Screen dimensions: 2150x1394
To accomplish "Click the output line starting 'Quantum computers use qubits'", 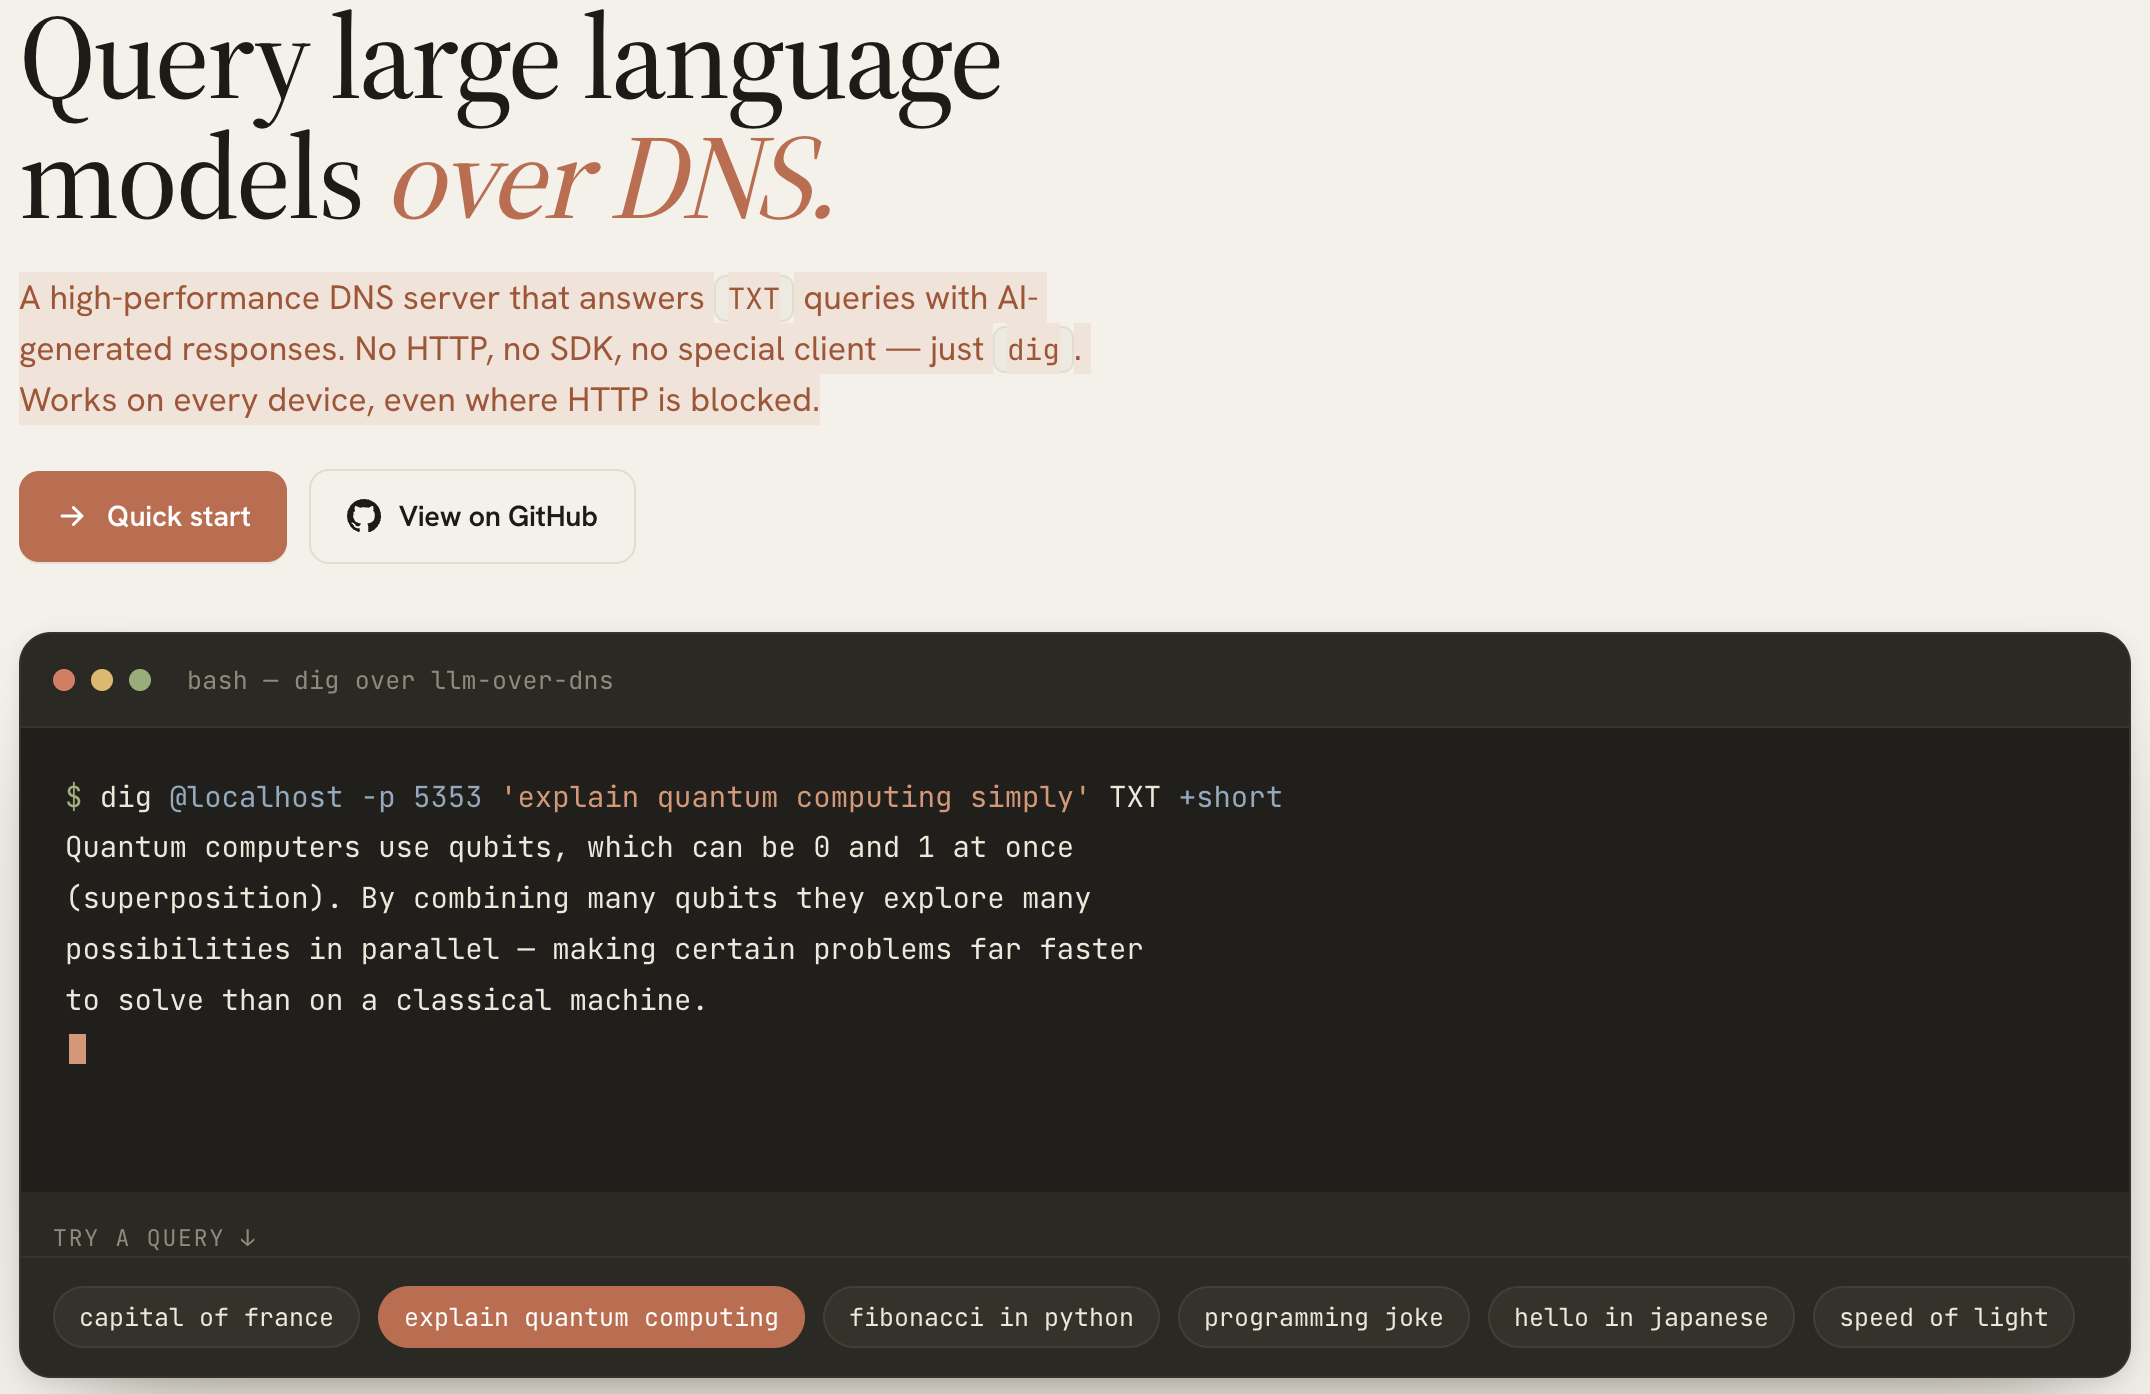I will coord(569,848).
